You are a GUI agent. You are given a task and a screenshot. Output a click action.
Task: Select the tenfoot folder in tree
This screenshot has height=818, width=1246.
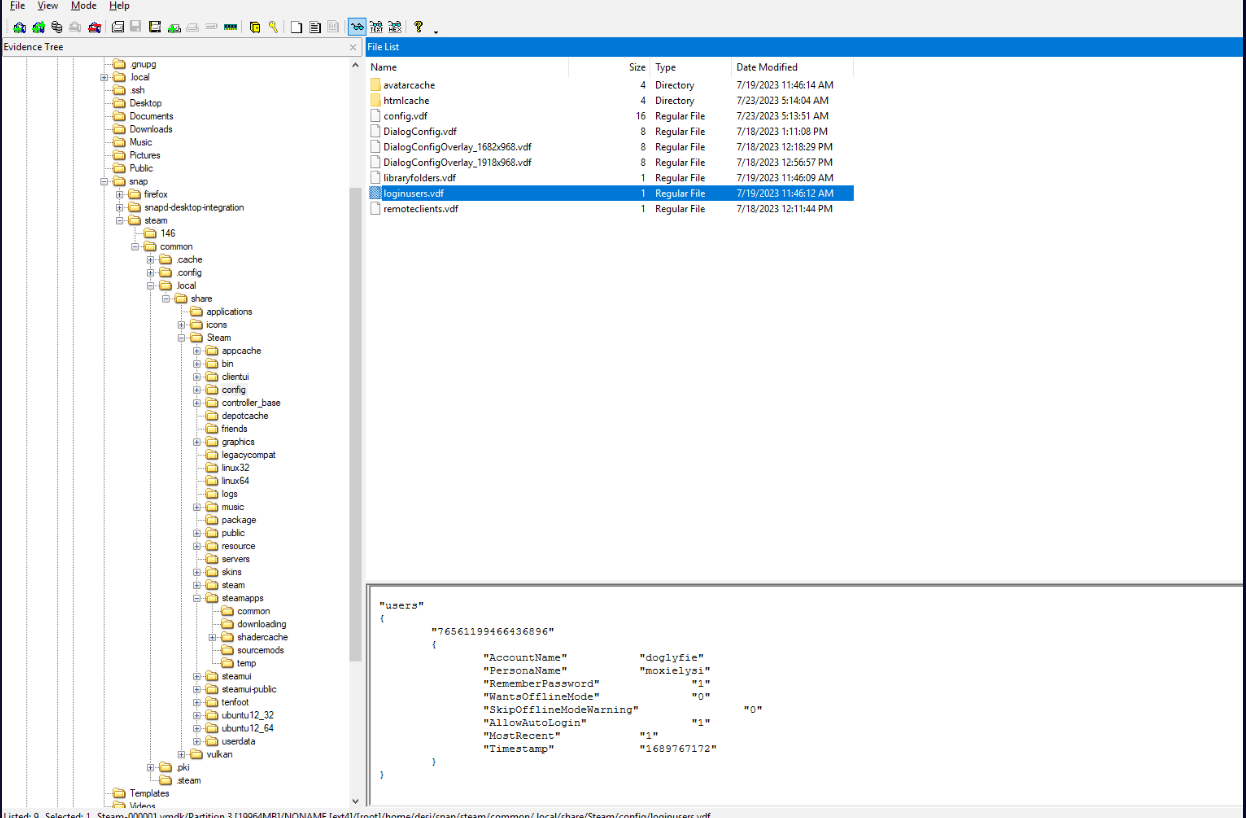click(235, 702)
